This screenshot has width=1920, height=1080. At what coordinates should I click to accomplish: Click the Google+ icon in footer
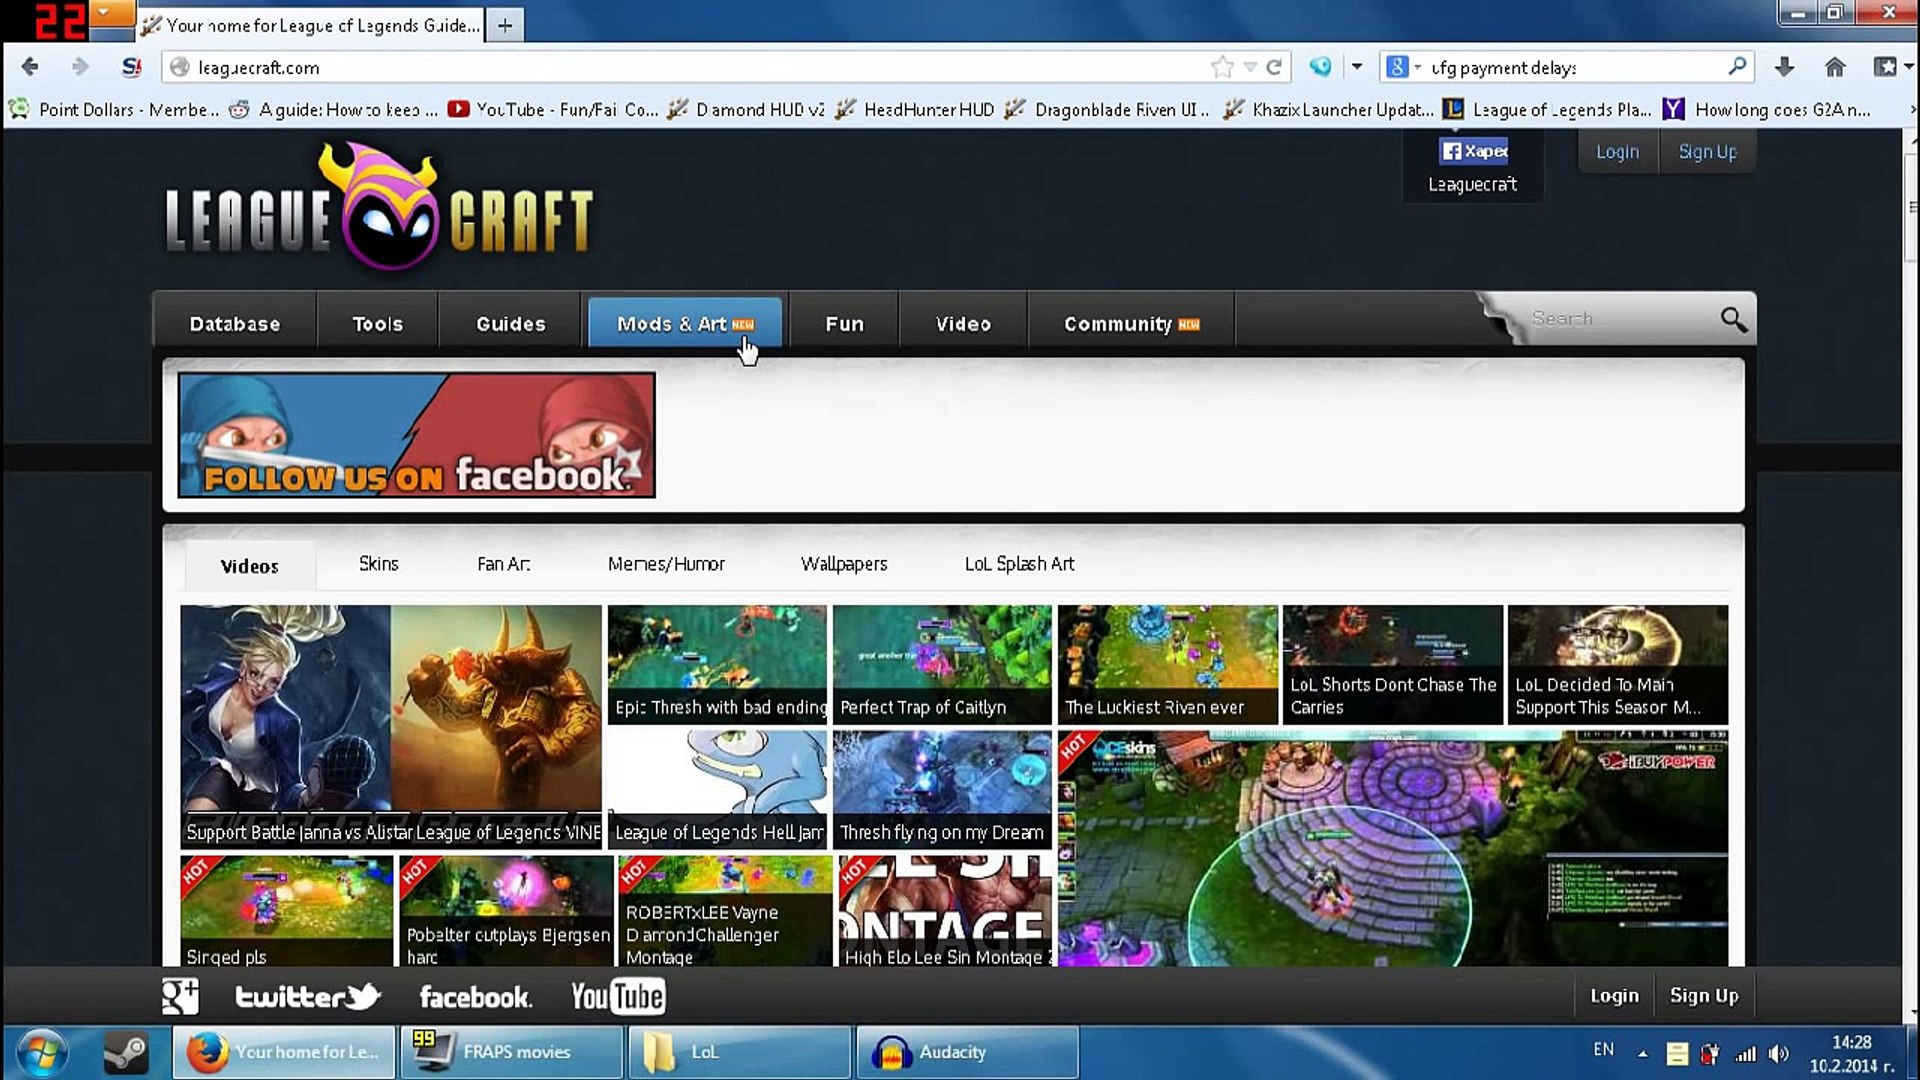[180, 996]
